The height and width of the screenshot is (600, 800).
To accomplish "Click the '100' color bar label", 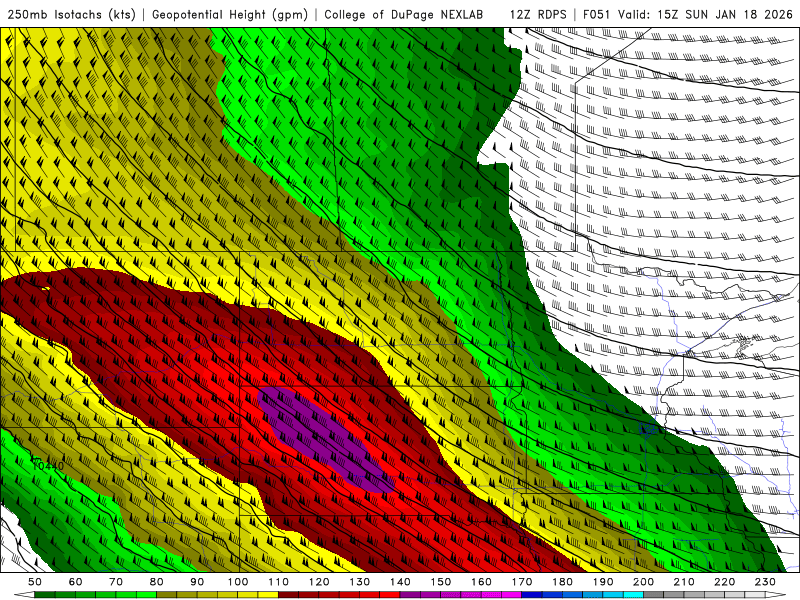I will pos(238,582).
